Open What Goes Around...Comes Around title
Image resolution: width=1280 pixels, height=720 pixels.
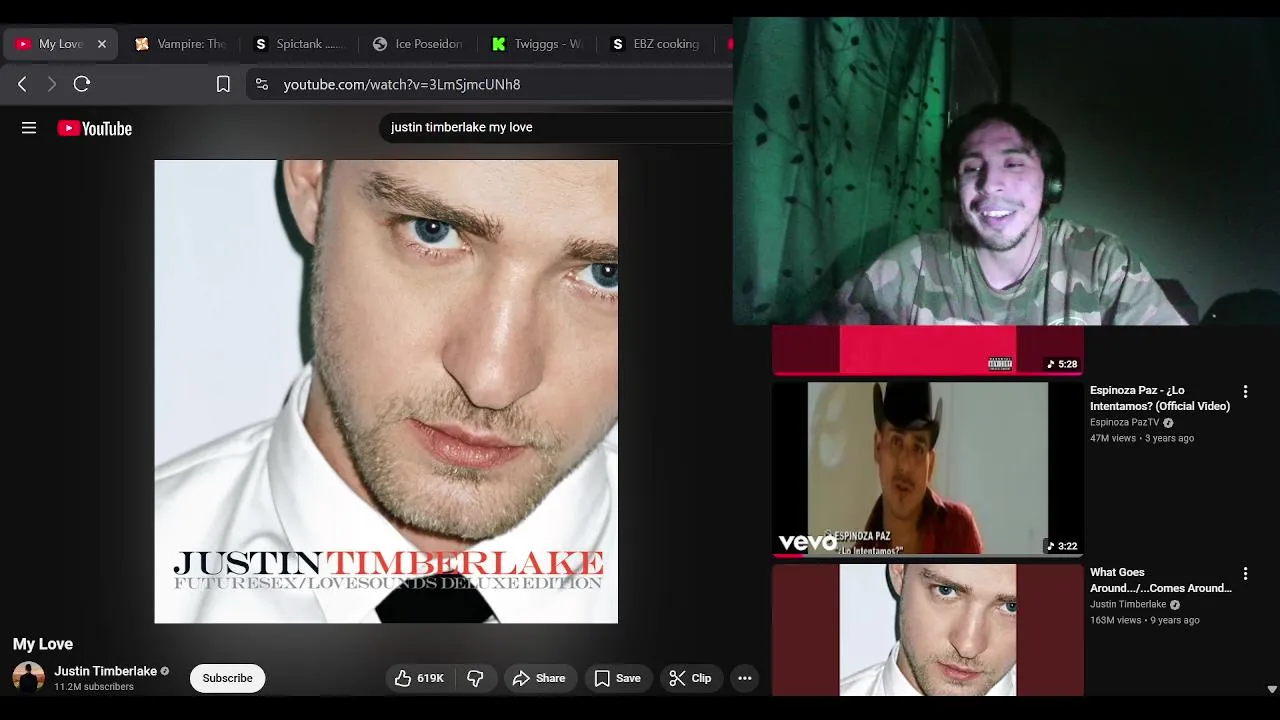[x=1161, y=580]
